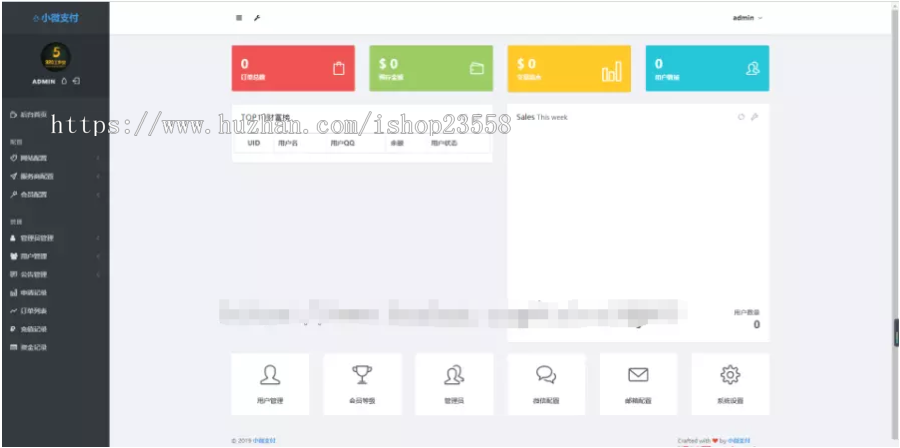Click the 用户数量 count in Sales panel

click(x=757, y=325)
